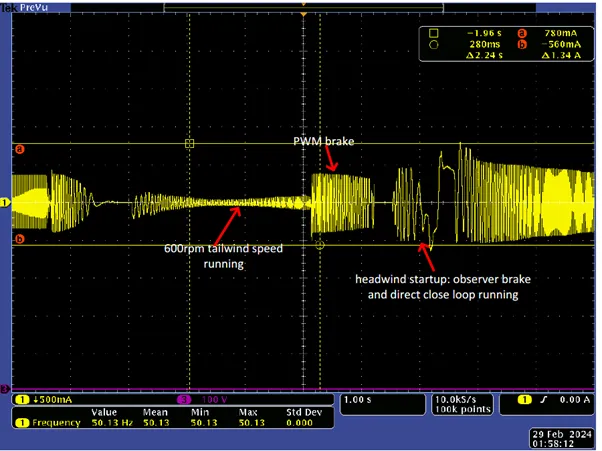Click the '600rpm tailwind speed running' annotation
The image size is (602, 451).
point(223,256)
